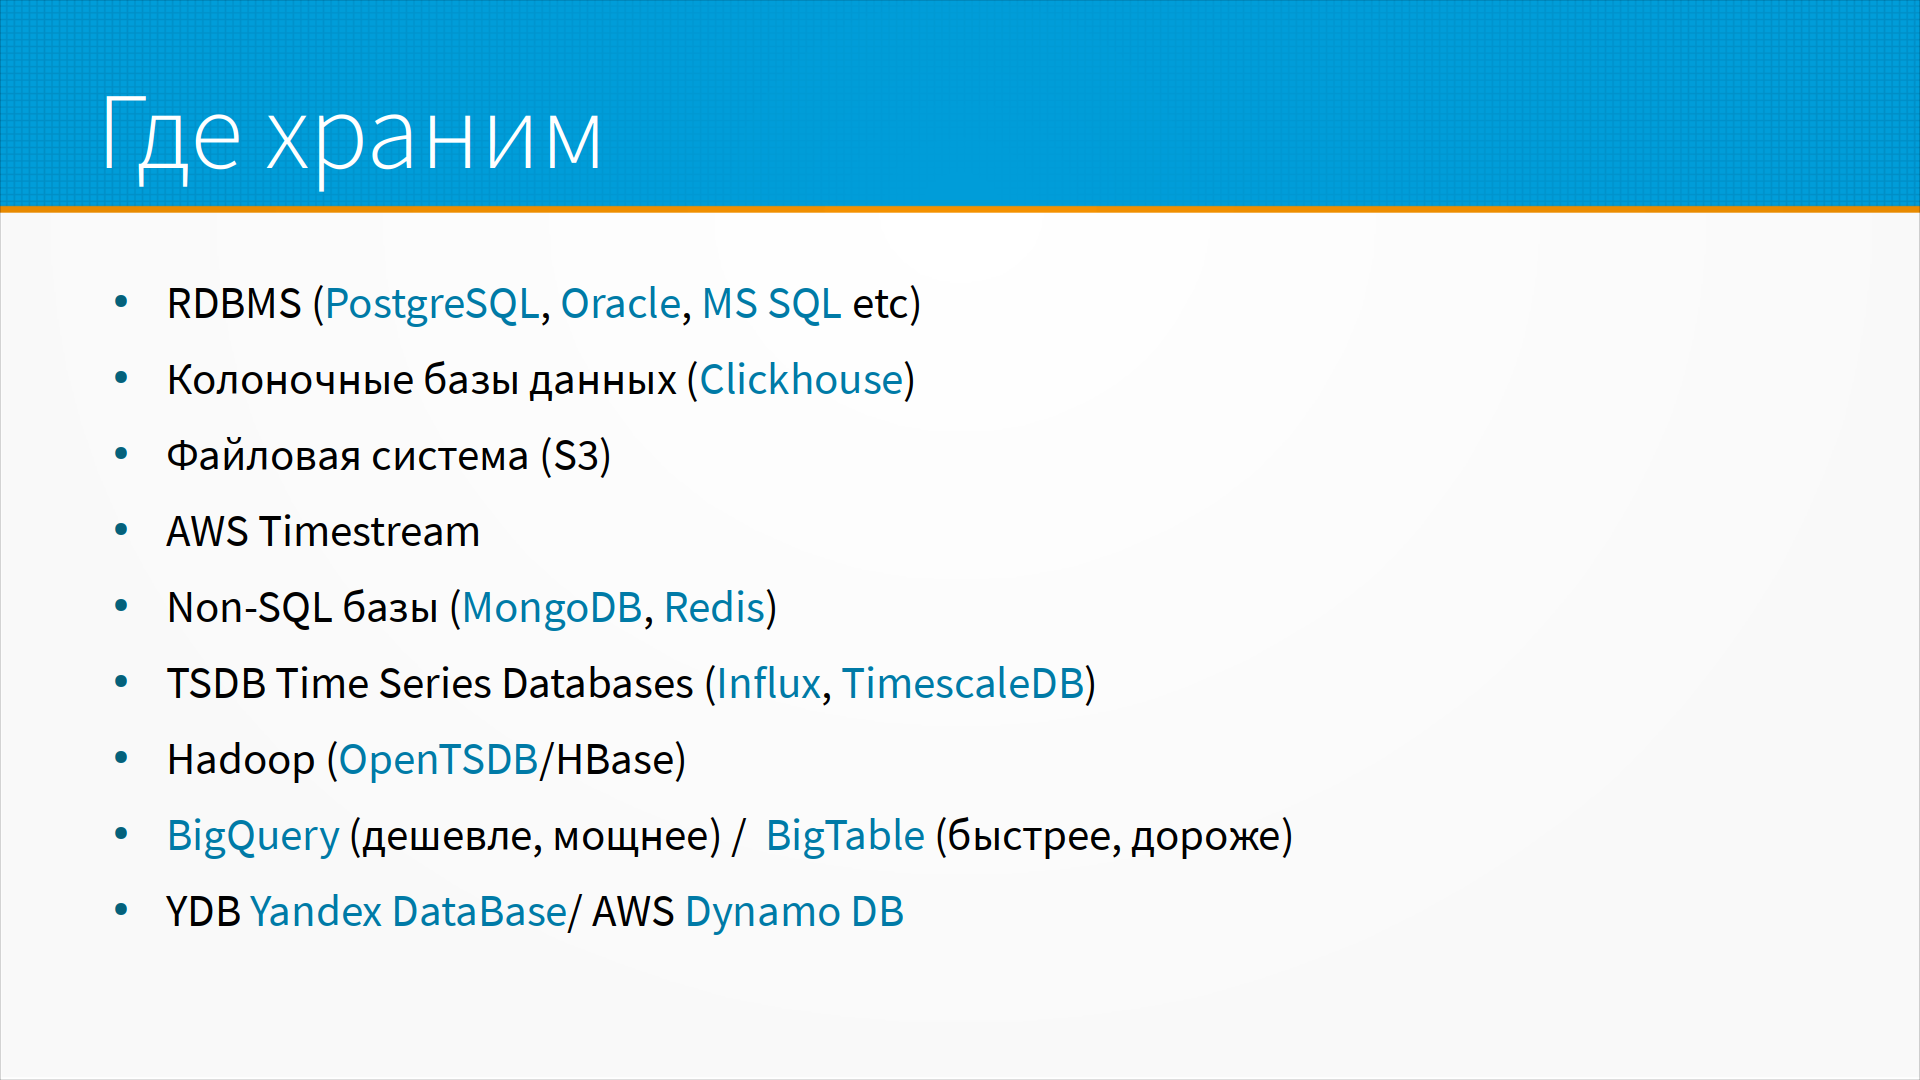Open the Clickhouse link
Image resolution: width=1920 pixels, height=1080 pixels.
(801, 380)
